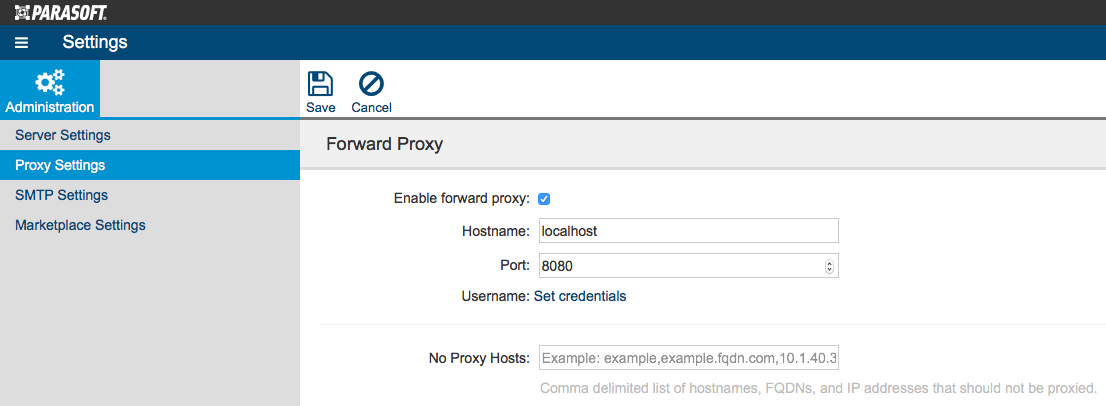Image resolution: width=1106 pixels, height=406 pixels.
Task: Click inside the Port field showing 8080
Action: [681, 266]
